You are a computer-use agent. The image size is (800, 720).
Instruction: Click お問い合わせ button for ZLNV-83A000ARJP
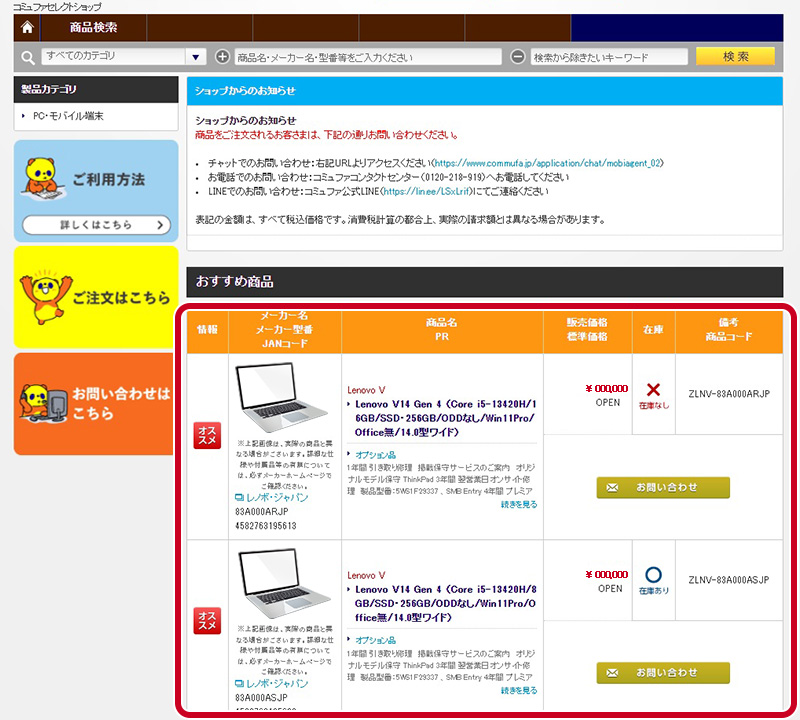coord(663,488)
